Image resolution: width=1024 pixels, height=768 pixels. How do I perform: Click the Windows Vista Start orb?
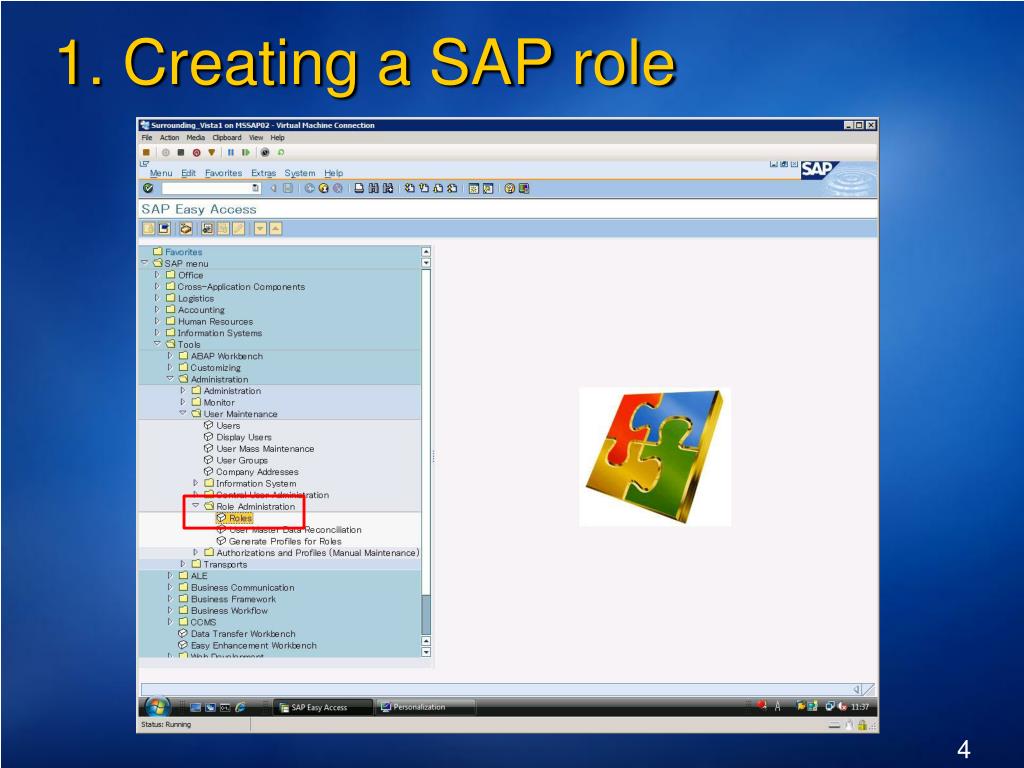coord(157,707)
